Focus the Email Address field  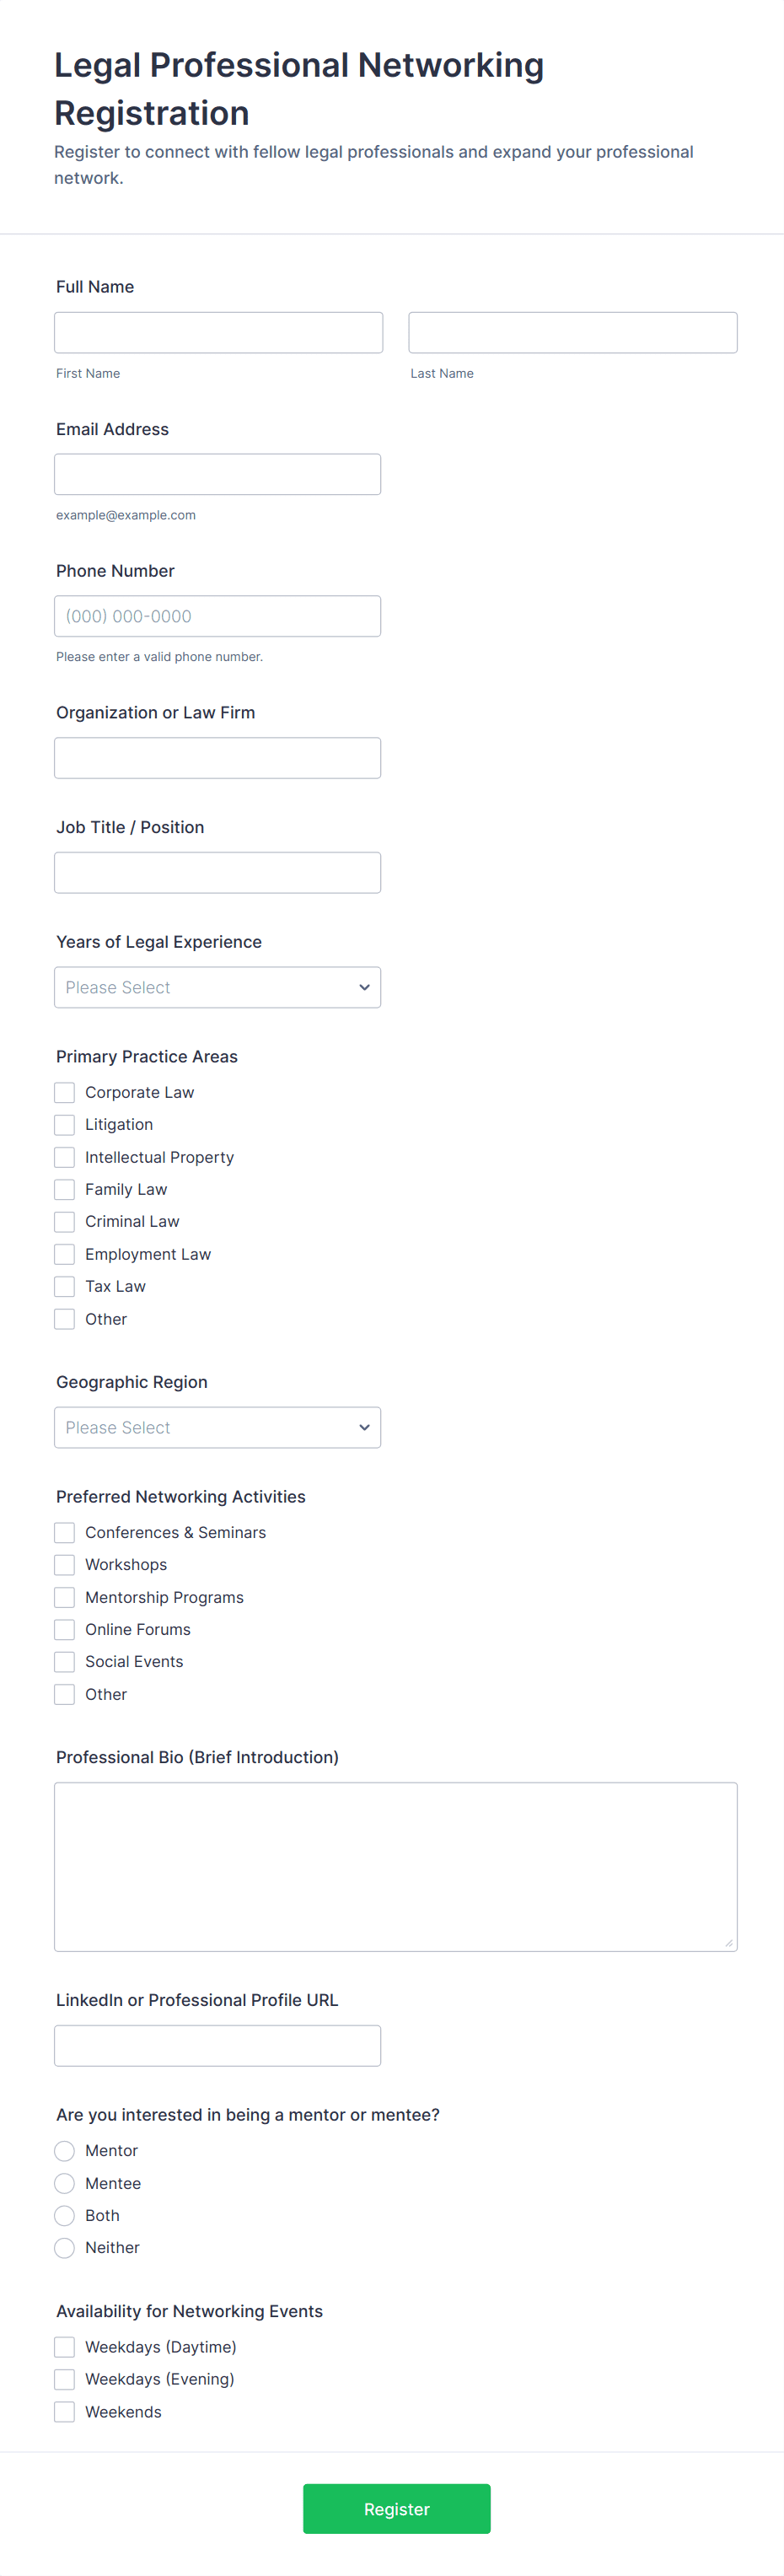(x=217, y=474)
